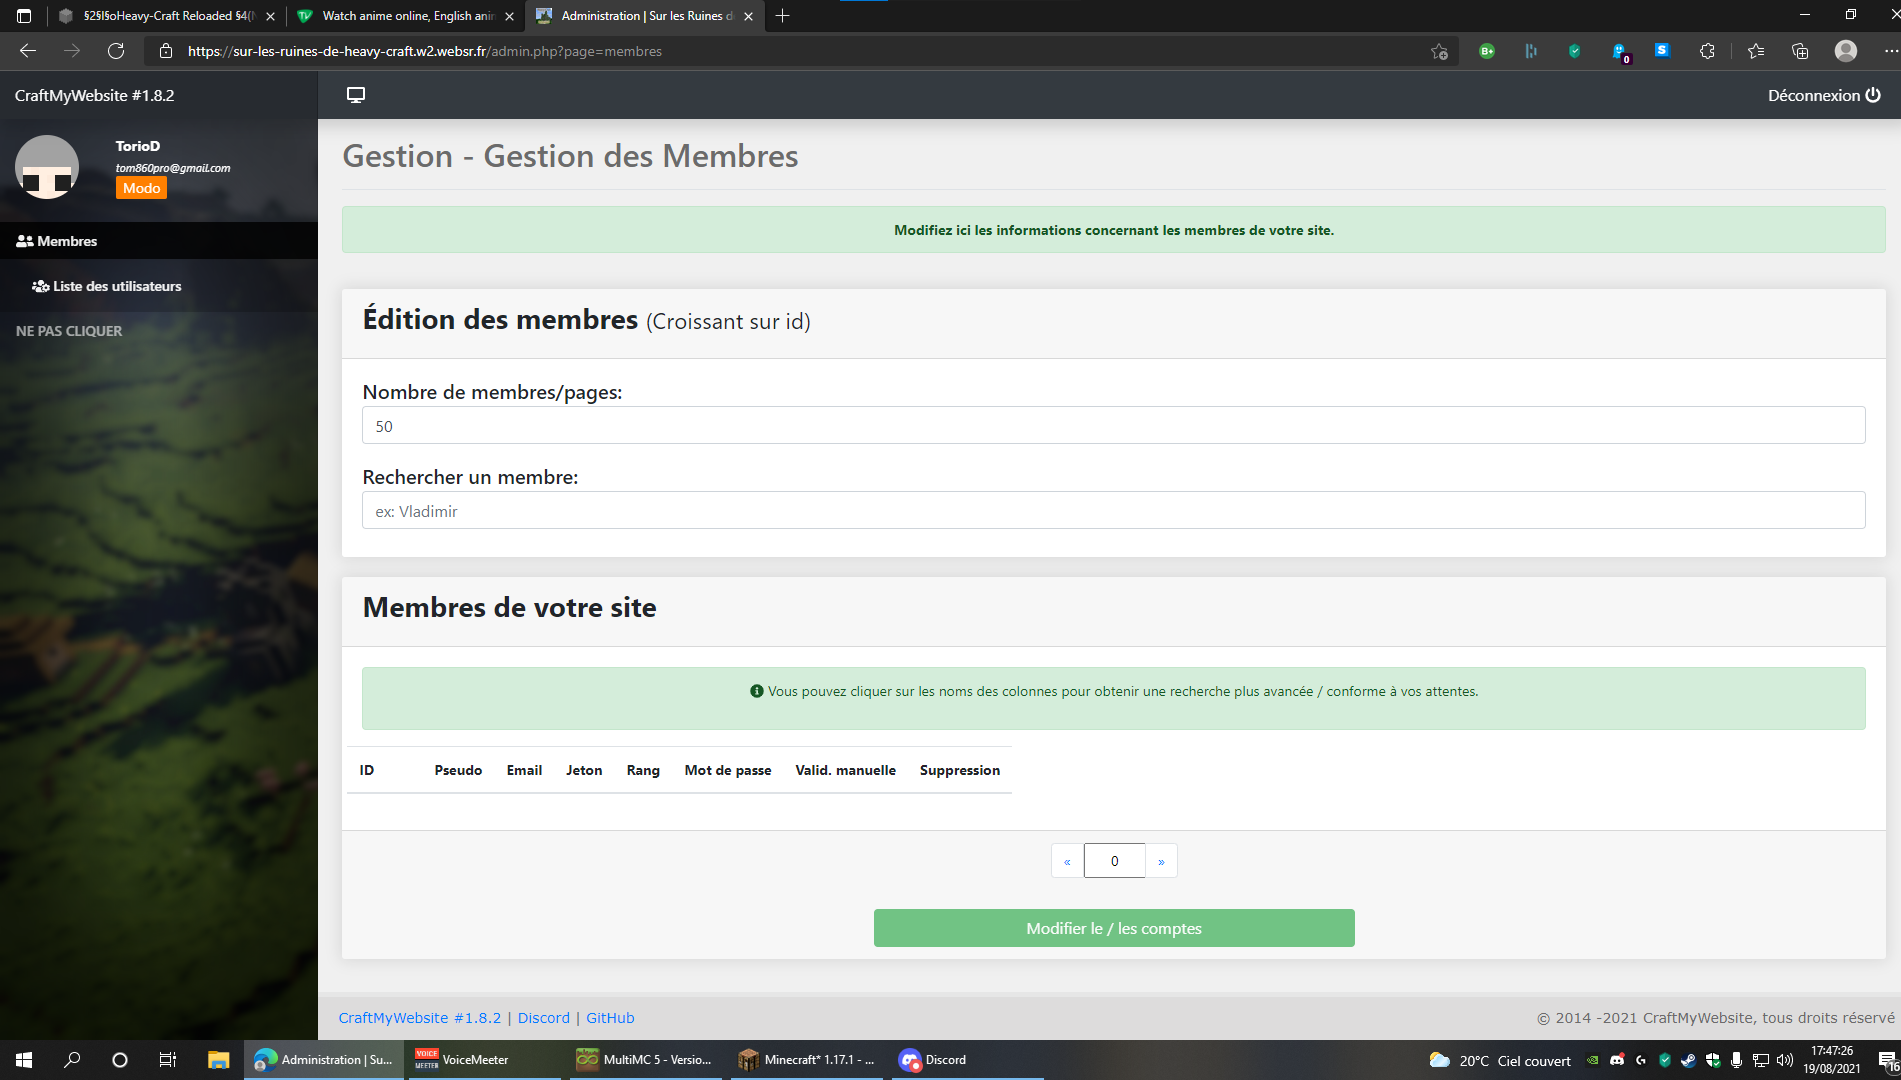Open the GitHub footer link
Image resolution: width=1901 pixels, height=1080 pixels.
point(610,1018)
